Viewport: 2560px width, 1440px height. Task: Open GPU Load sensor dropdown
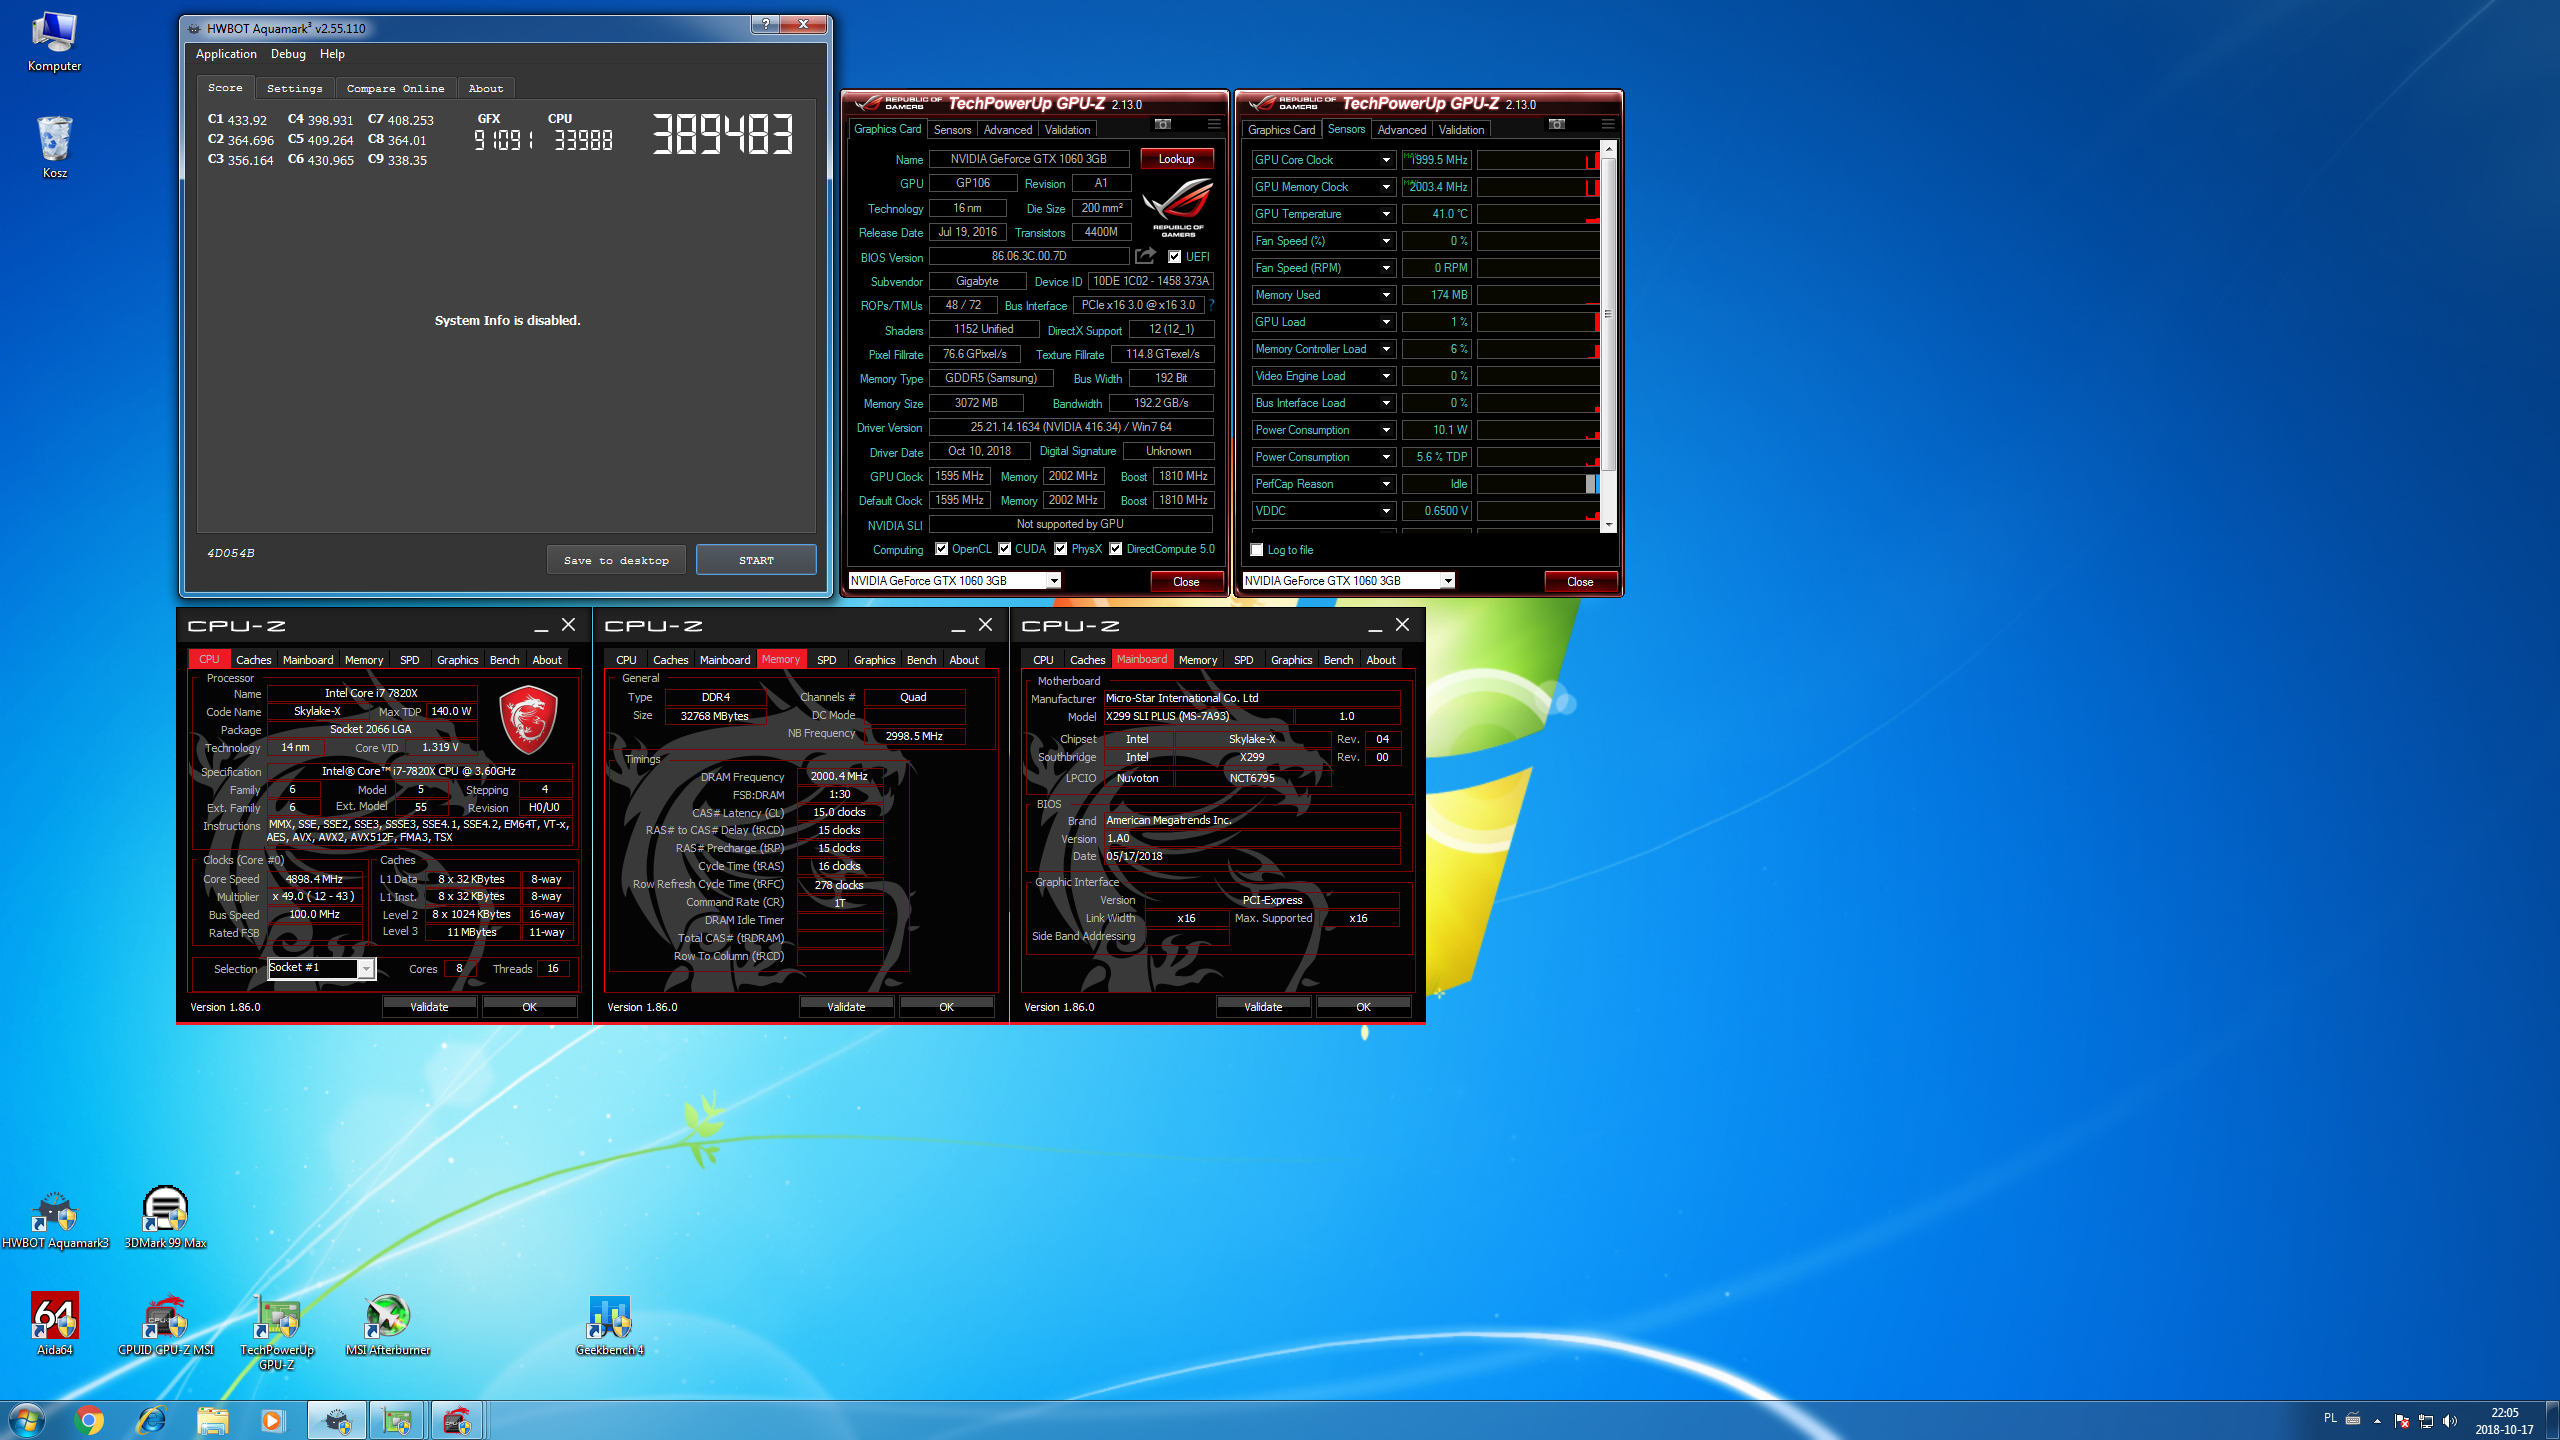(x=1386, y=322)
